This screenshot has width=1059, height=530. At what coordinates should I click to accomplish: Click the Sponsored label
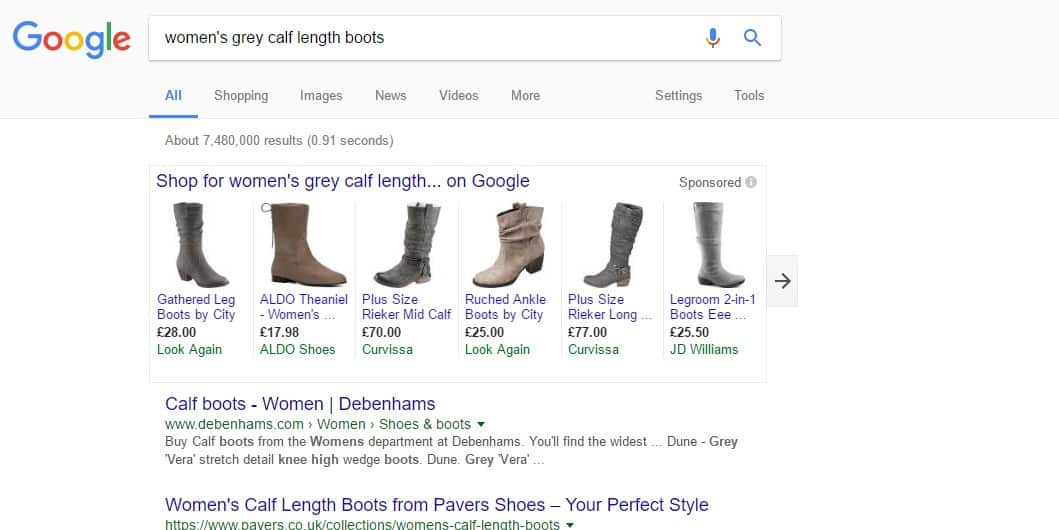[710, 182]
